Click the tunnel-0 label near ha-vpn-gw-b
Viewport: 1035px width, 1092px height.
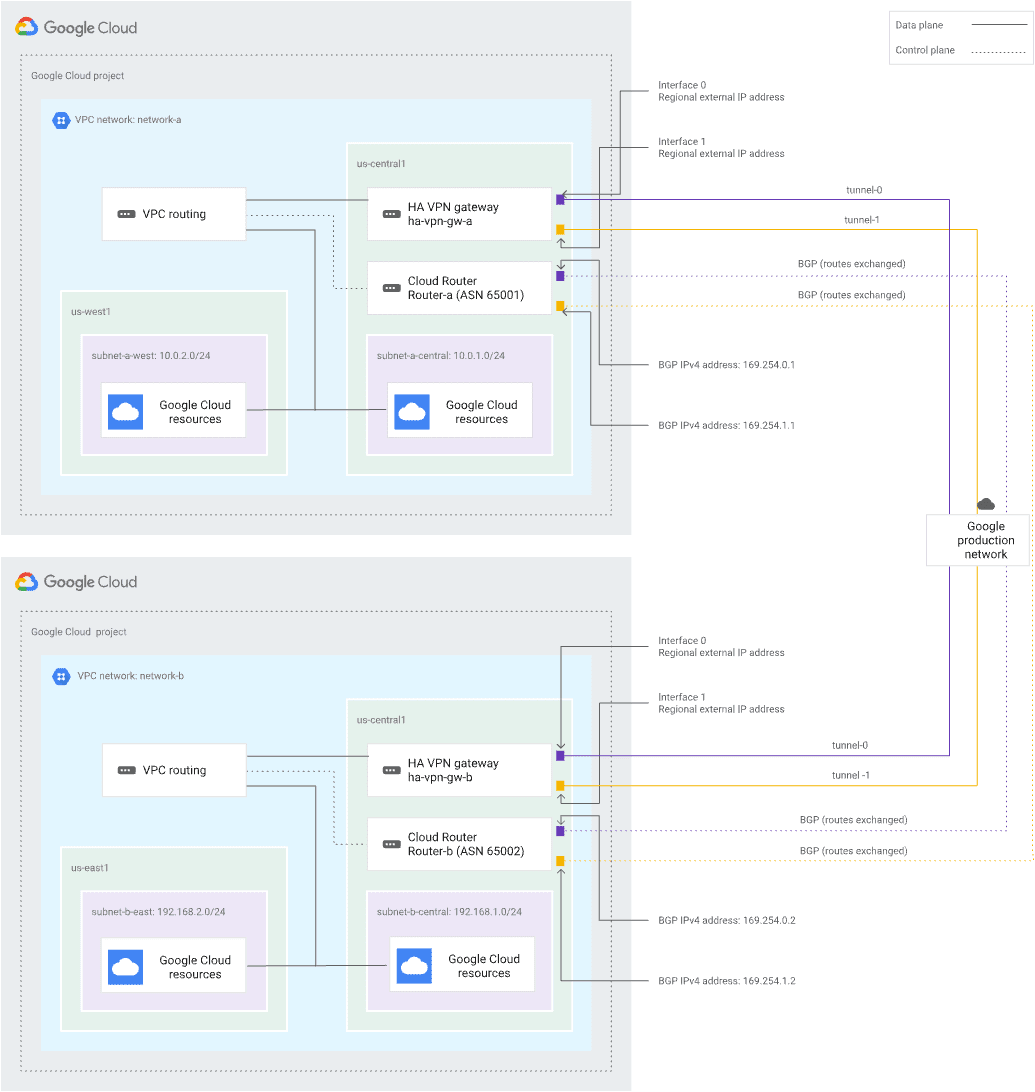coord(850,745)
